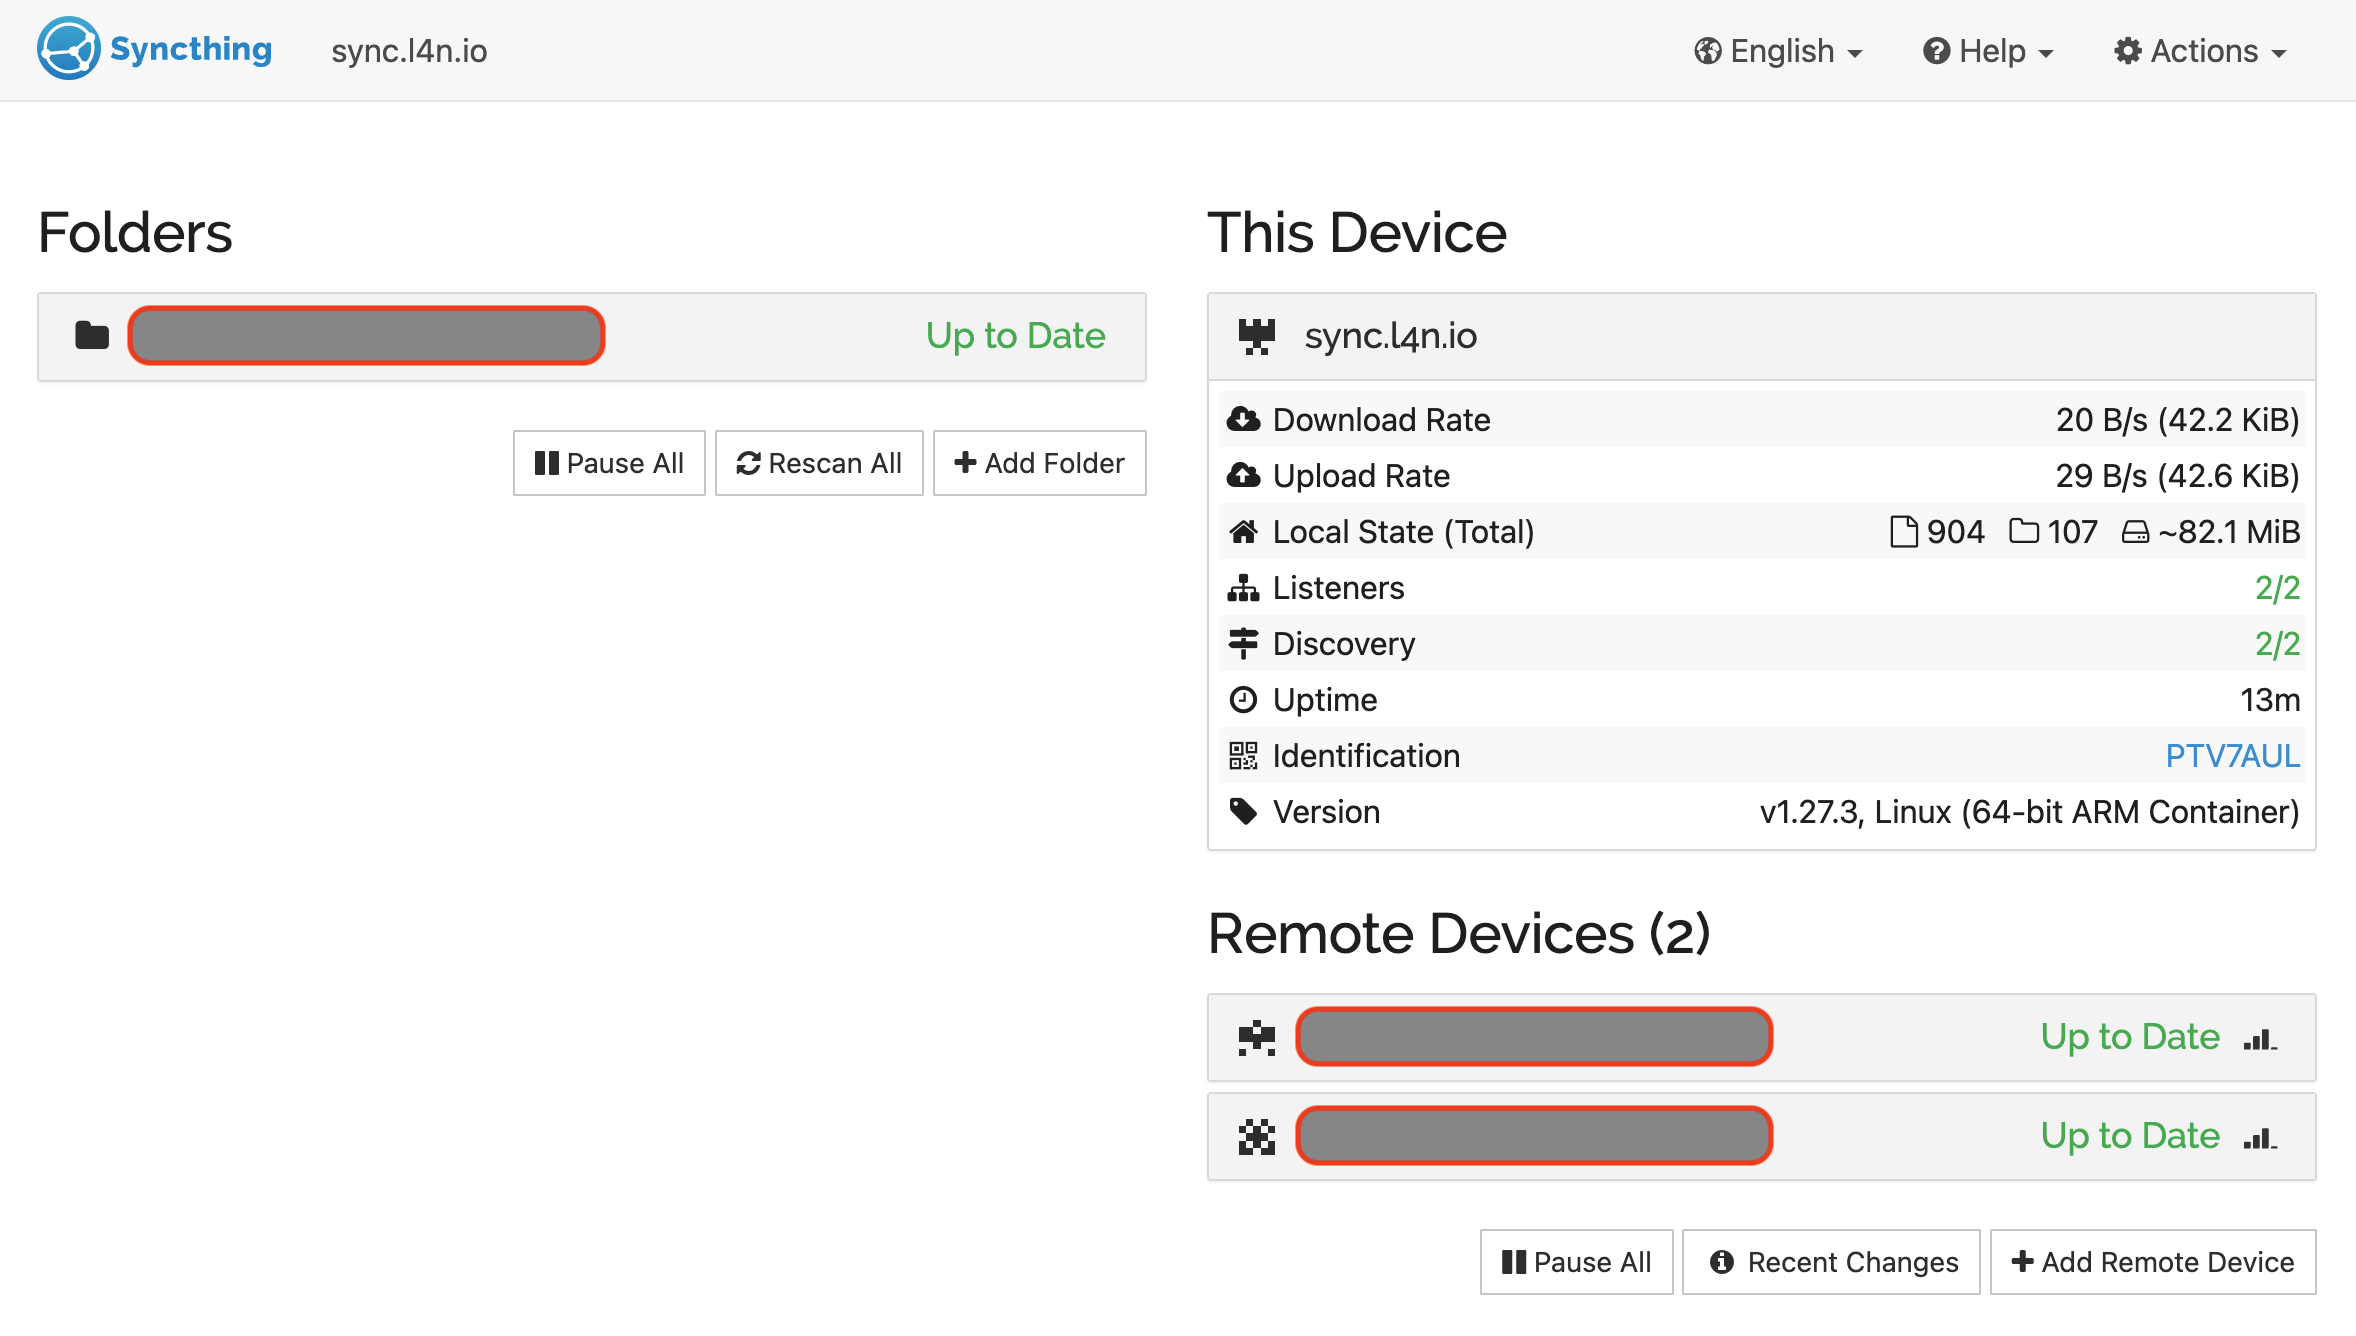Click the Identification QR code icon
Viewport: 2356px width, 1336px height.
(1243, 756)
